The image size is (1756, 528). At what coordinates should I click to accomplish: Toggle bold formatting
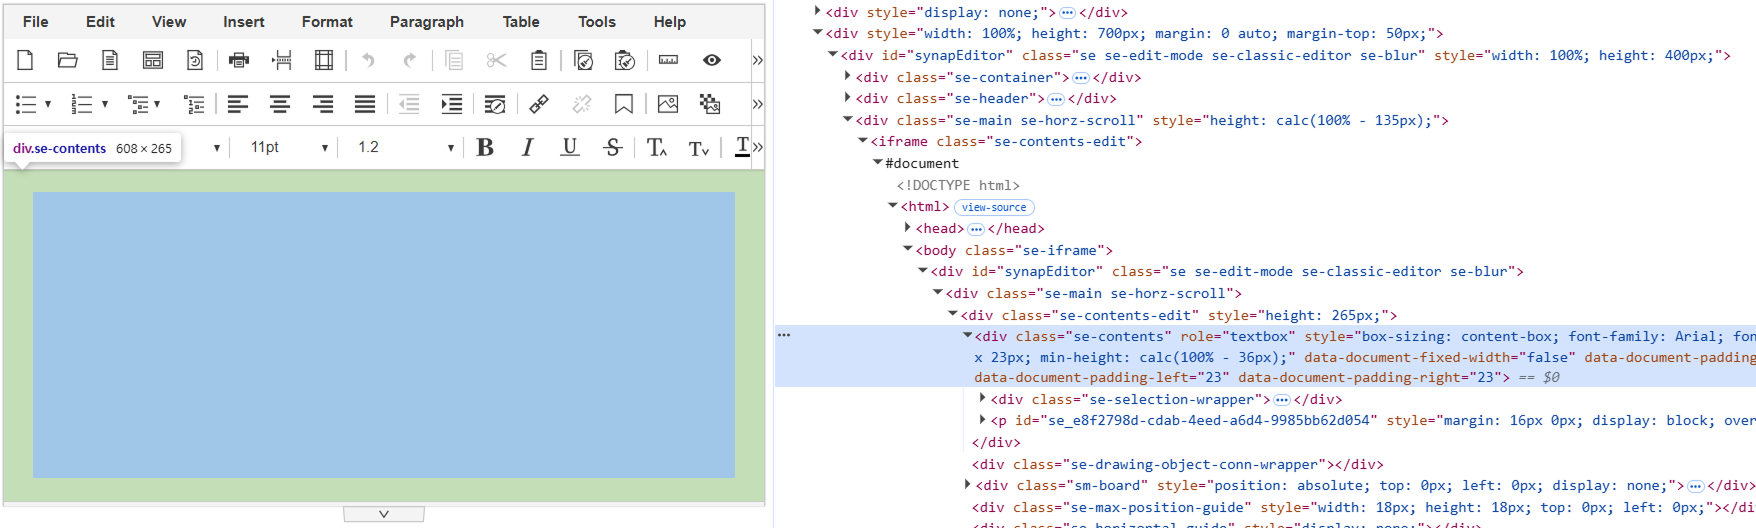486,147
